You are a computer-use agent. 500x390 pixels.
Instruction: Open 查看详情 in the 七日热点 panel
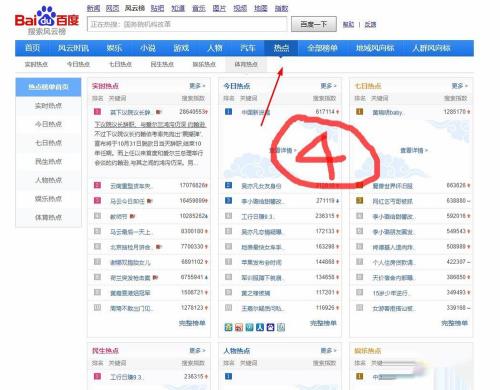414,150
